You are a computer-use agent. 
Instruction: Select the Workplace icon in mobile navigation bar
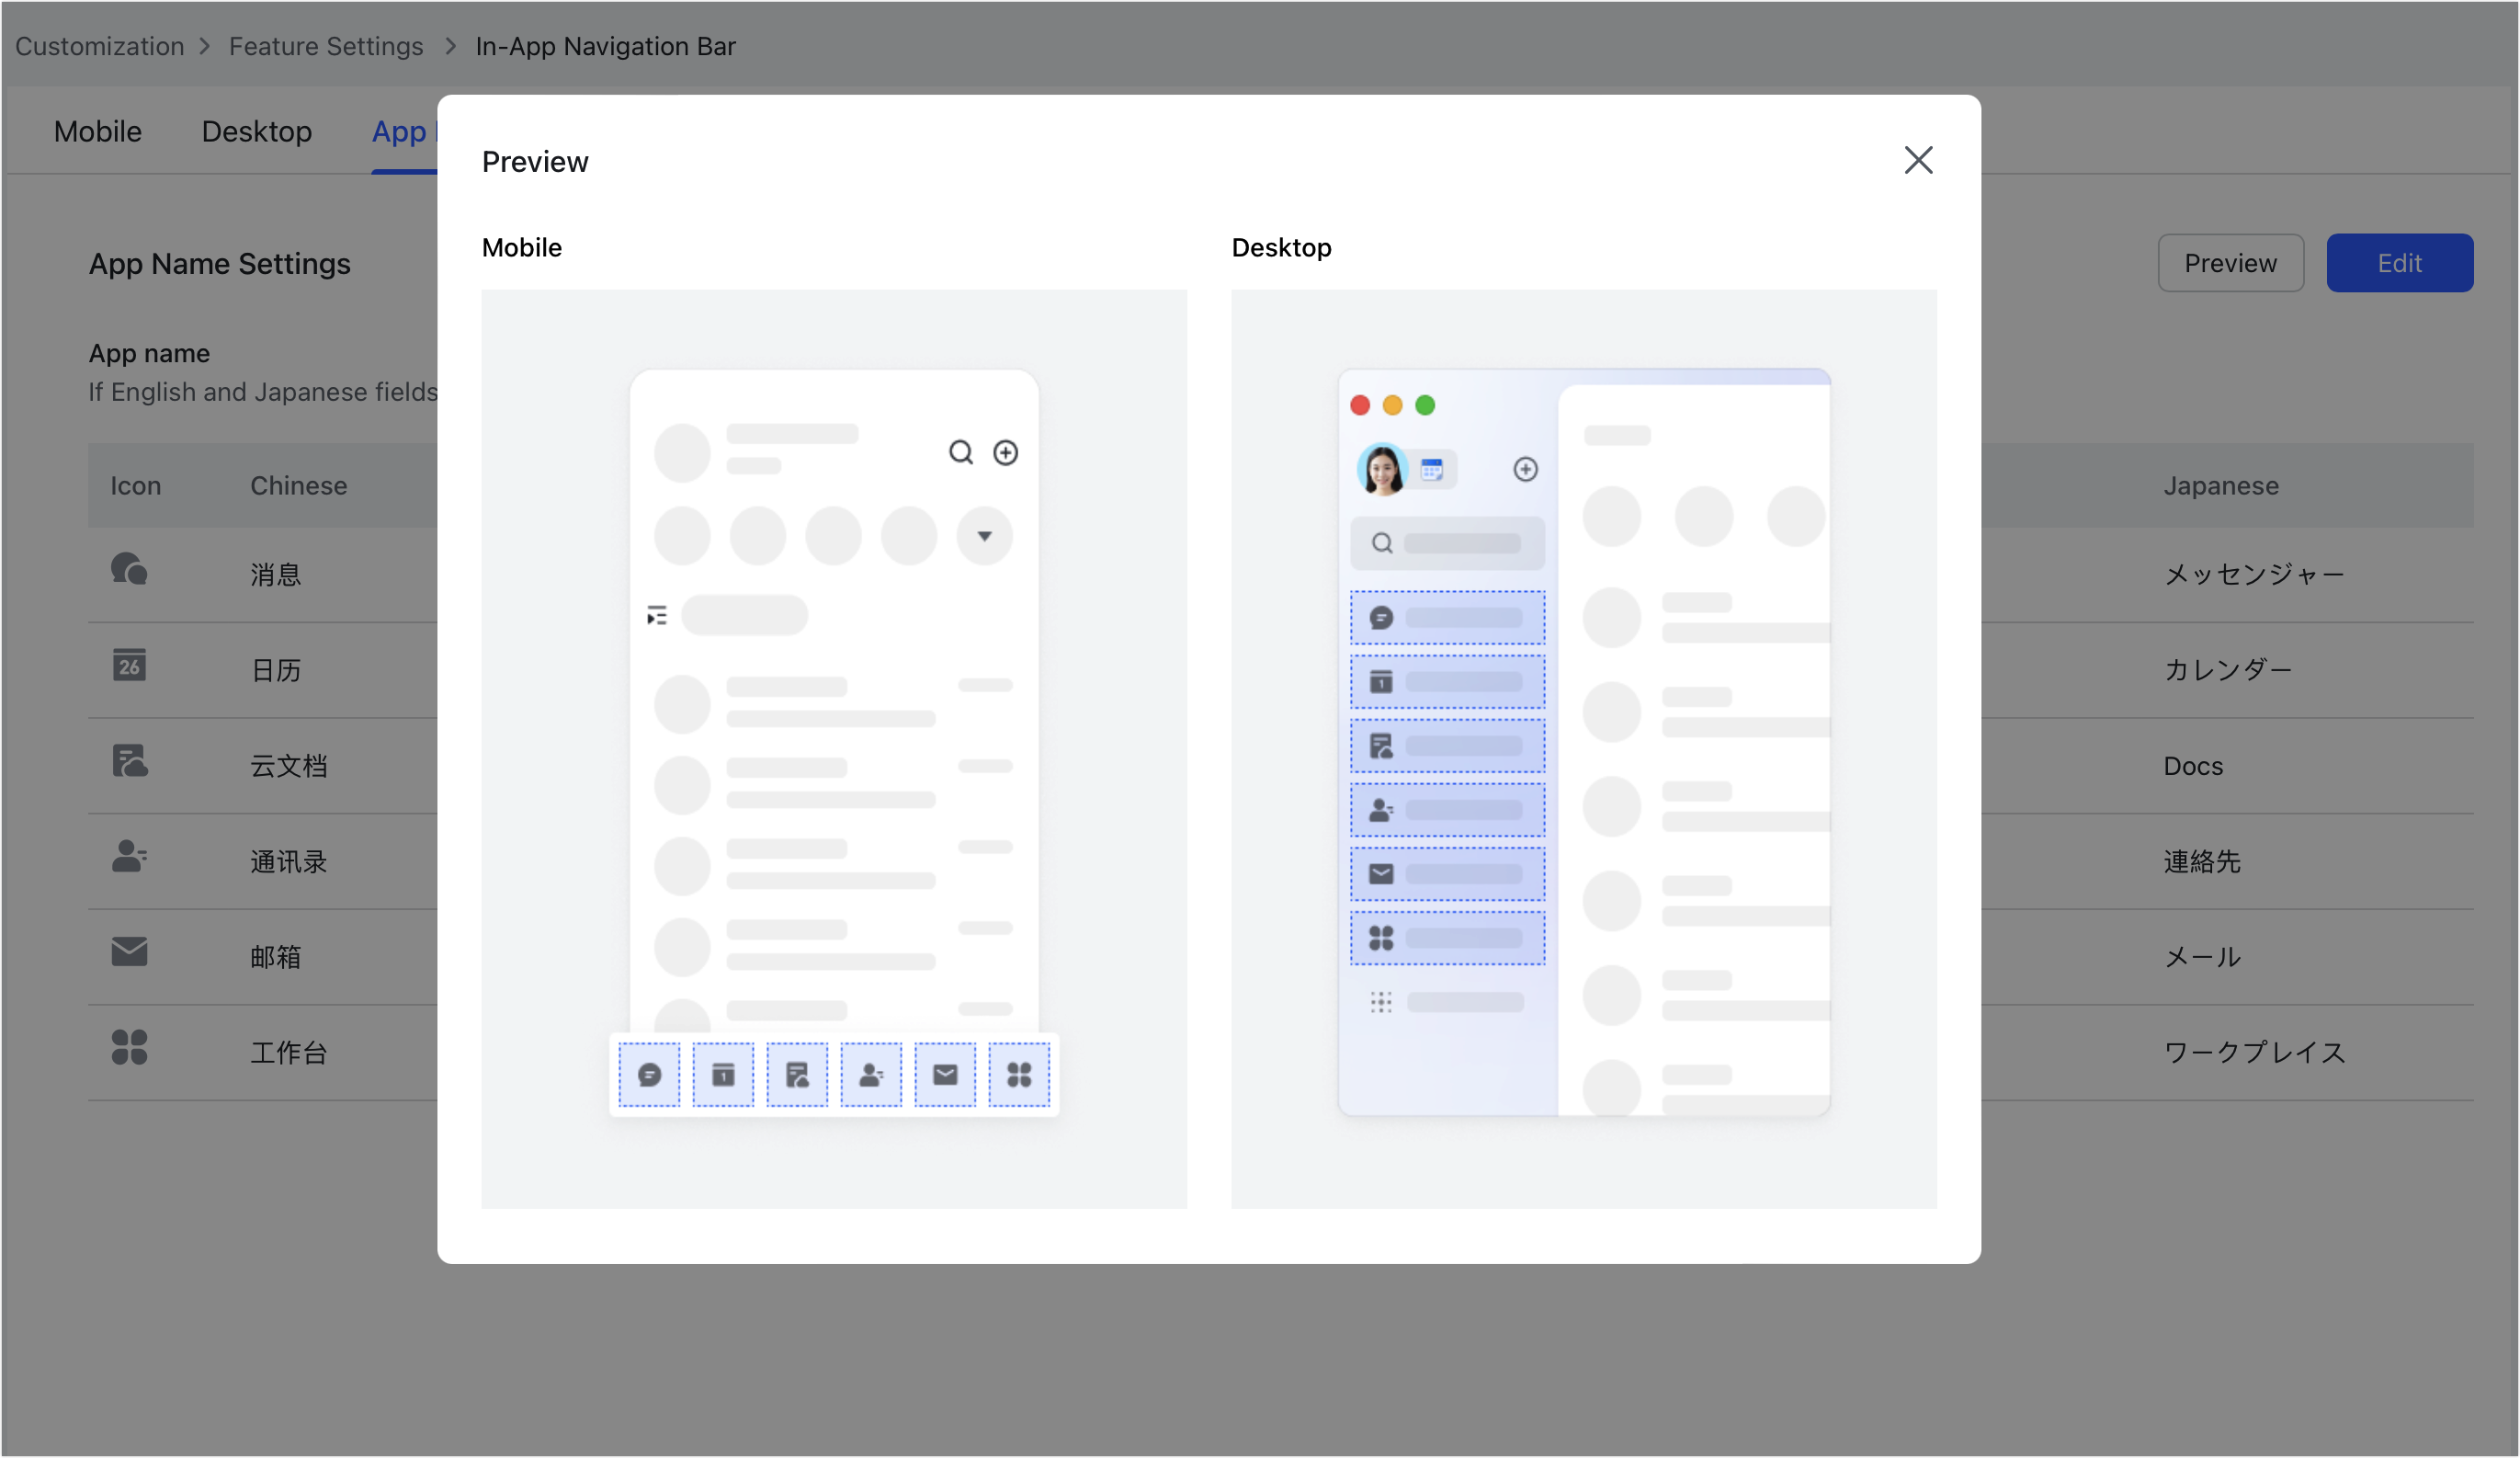coord(1019,1075)
